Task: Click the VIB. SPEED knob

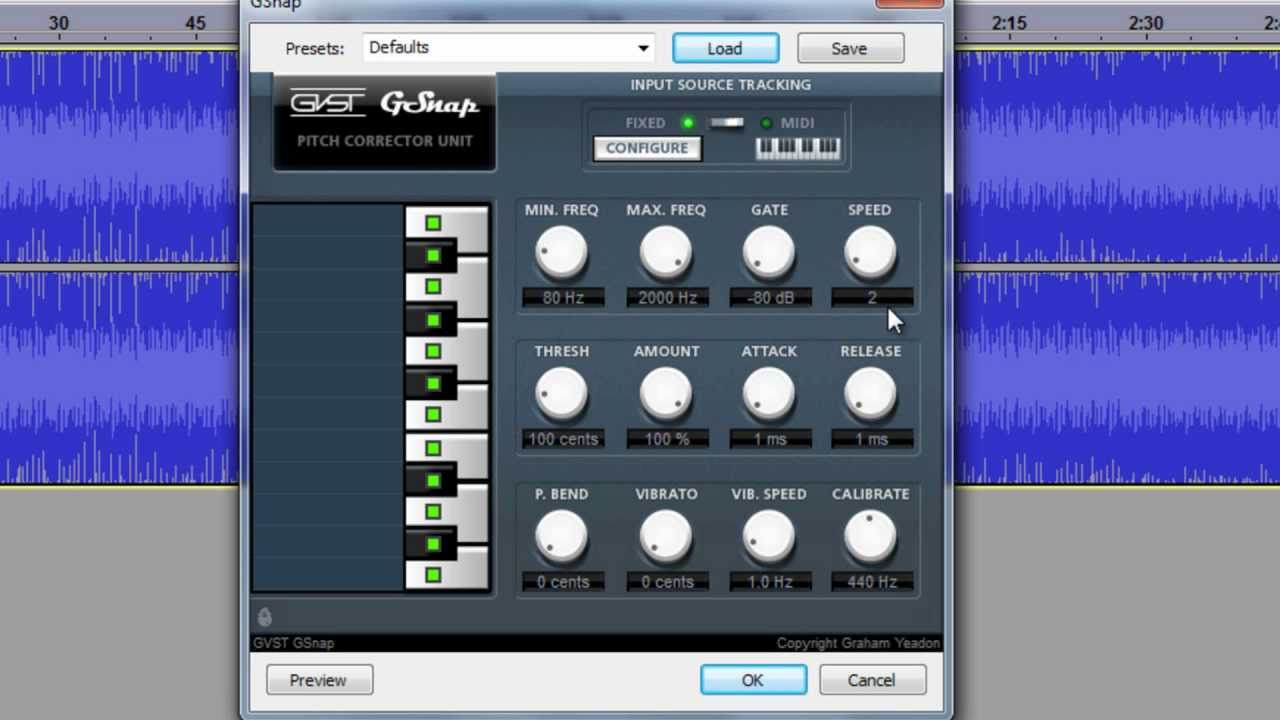Action: (769, 536)
